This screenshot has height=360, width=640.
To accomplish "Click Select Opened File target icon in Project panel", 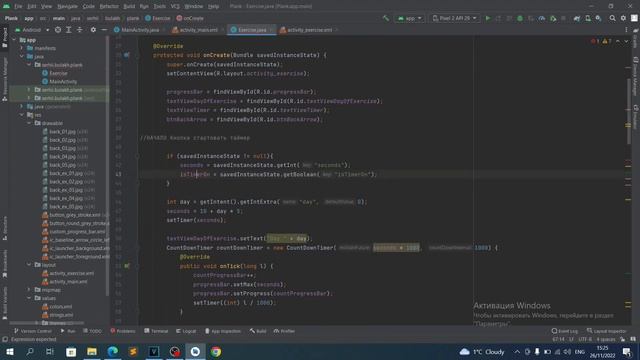I will coord(58,30).
